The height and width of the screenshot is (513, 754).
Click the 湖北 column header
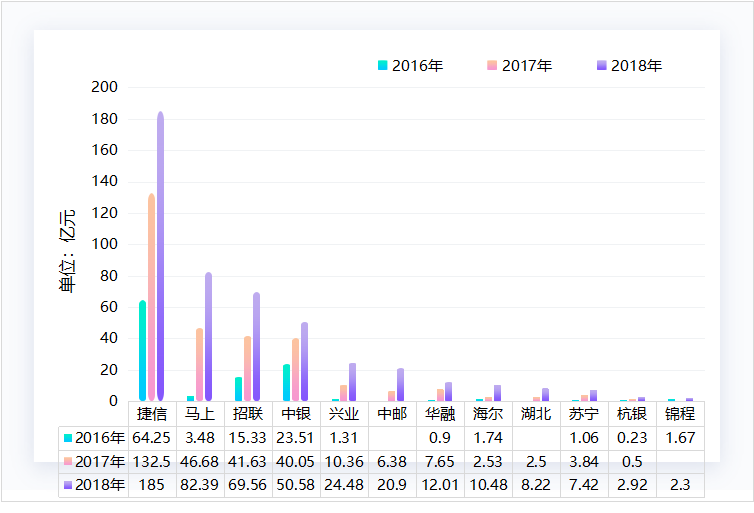tap(536, 413)
